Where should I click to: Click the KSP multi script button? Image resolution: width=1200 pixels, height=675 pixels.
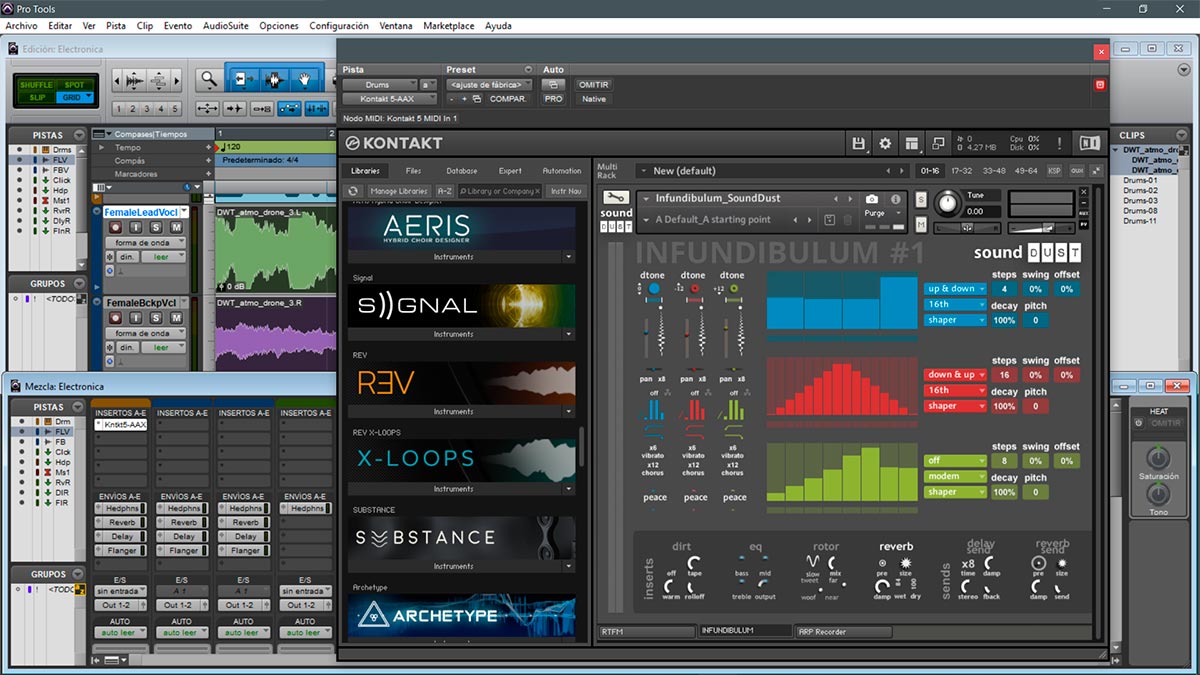[x=1054, y=171]
